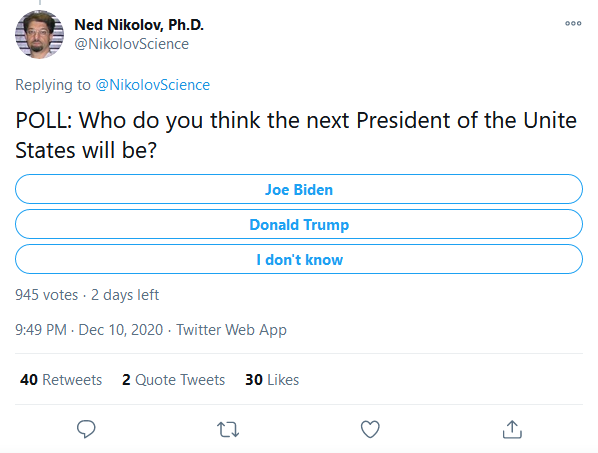This screenshot has width=598, height=453.
Task: Click the retweet arrows icon
Action: 228,429
